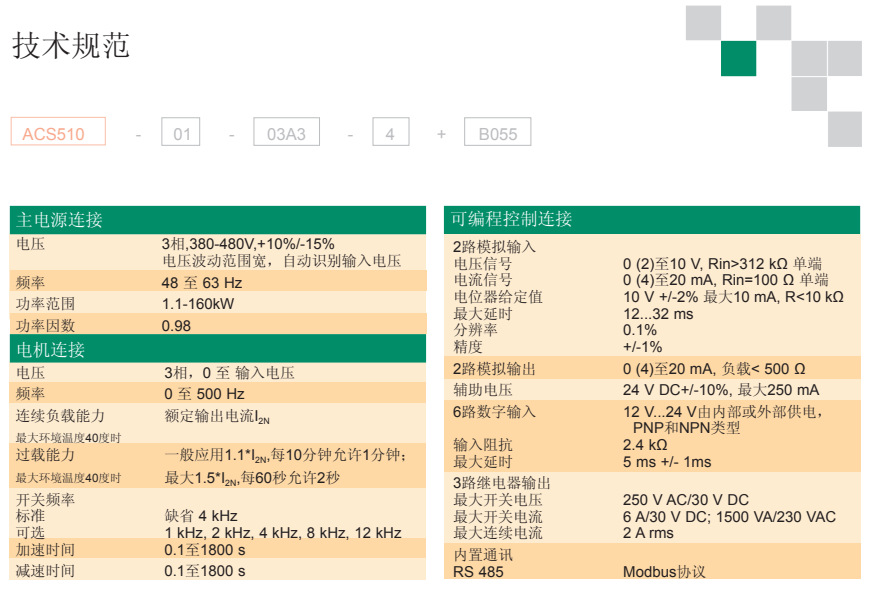This screenshot has width=889, height=610.
Task: Click the B055 type code box
Action: (x=498, y=132)
